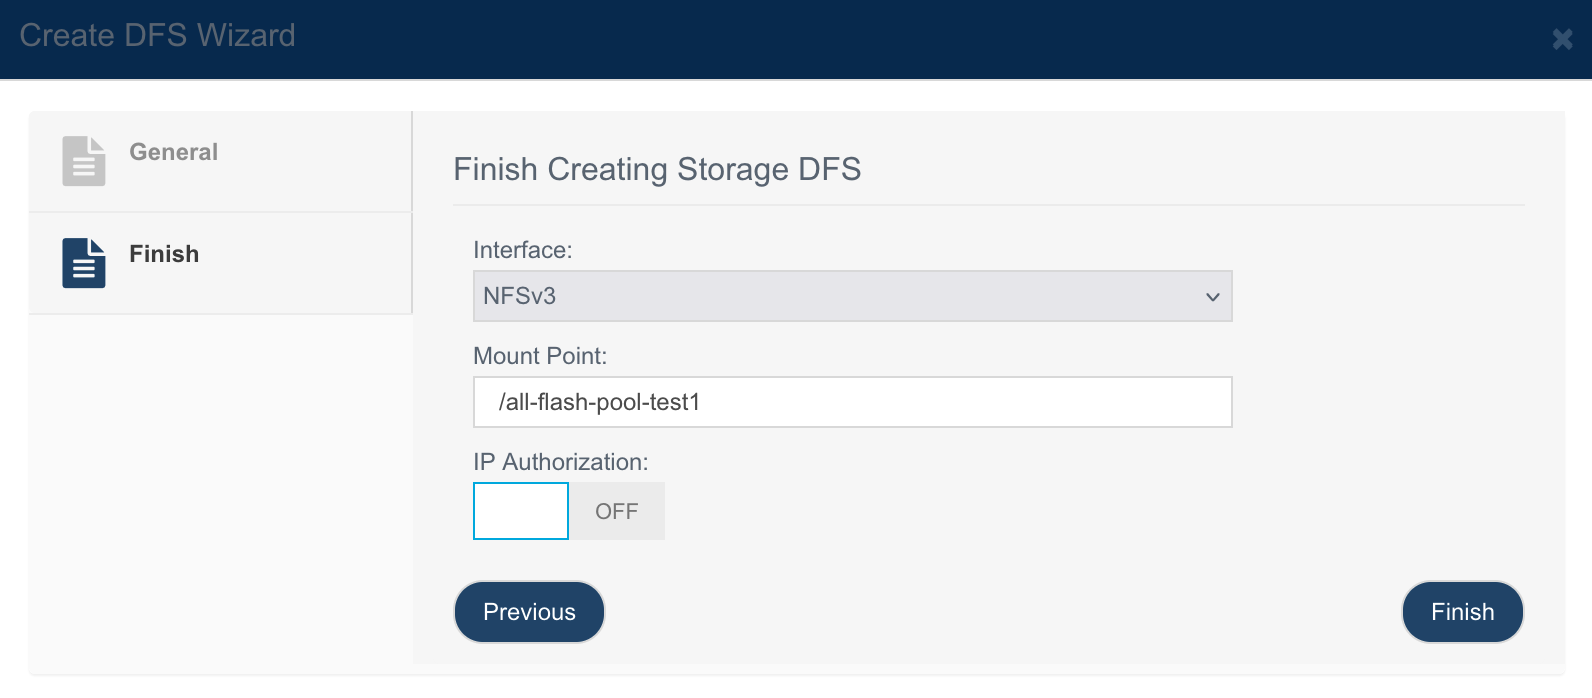Screen dimensions: 1592x698
Task: Switch to the General wizard step
Action: 220,161
